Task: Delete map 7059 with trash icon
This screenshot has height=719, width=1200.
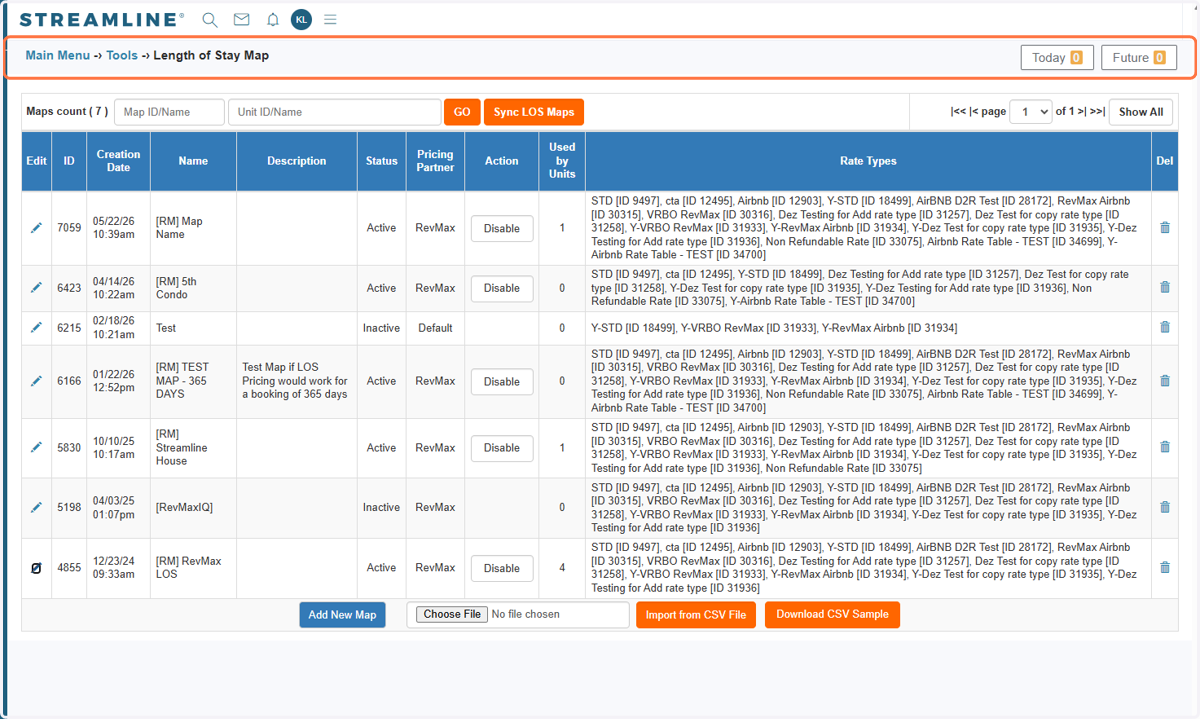Action: point(1164,228)
